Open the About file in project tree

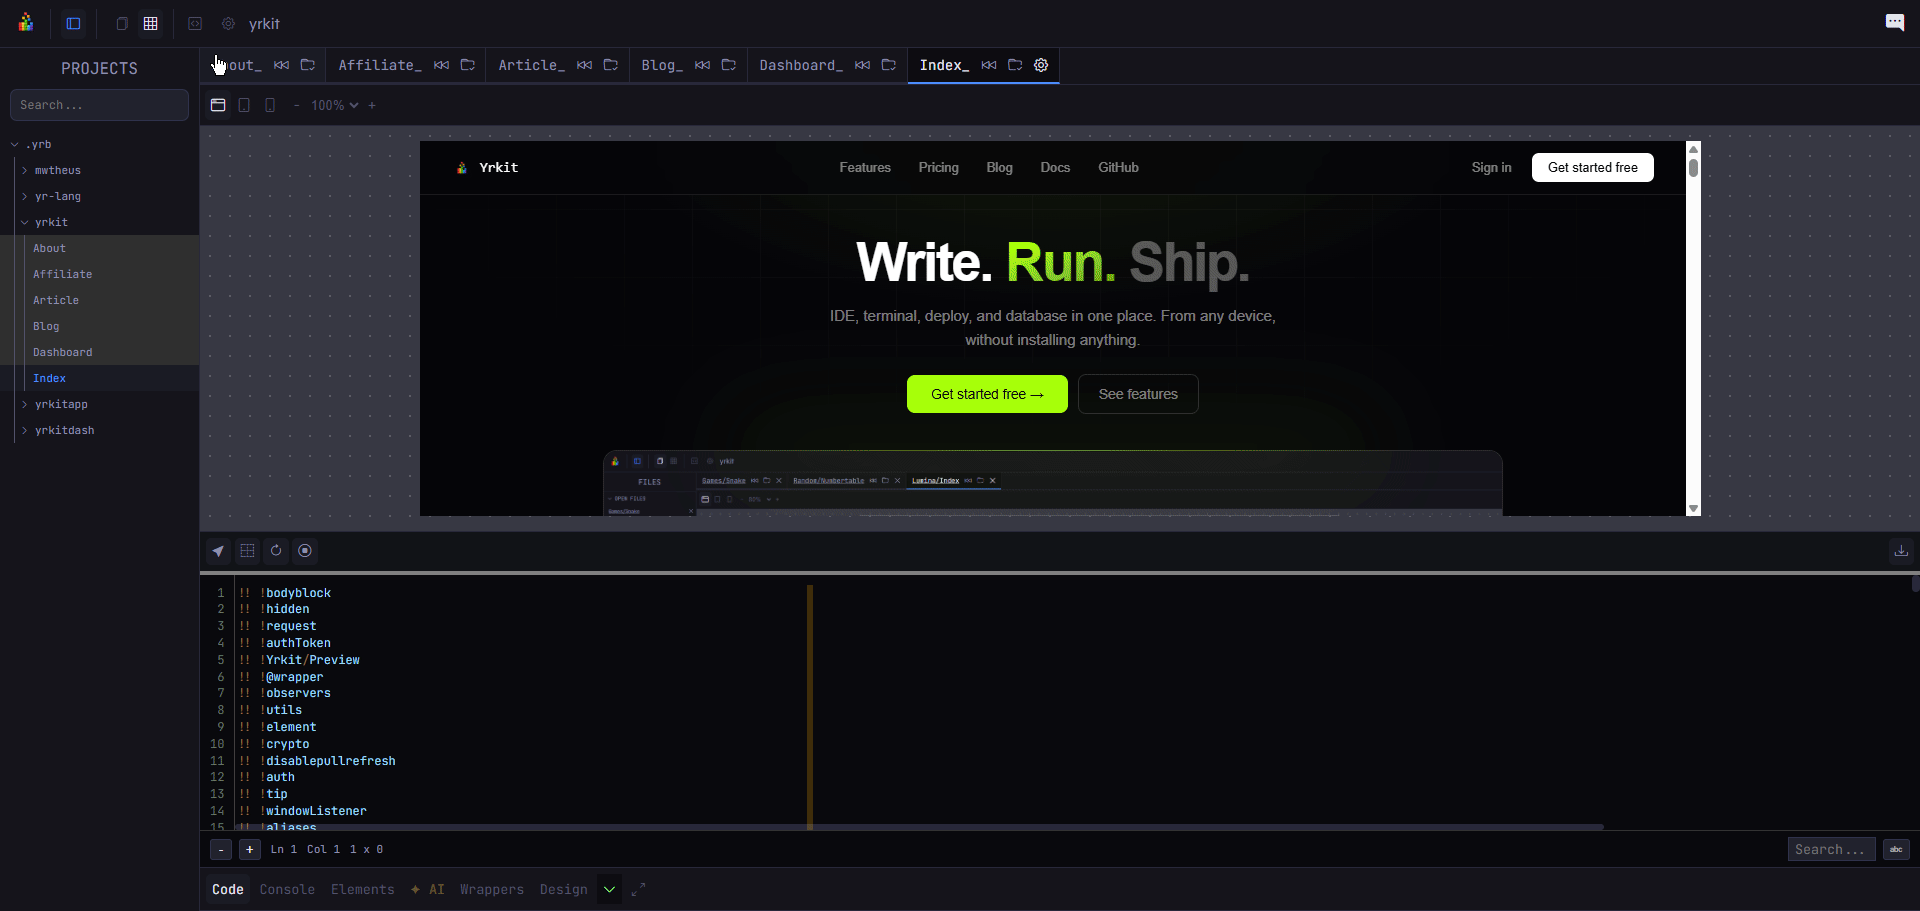pos(49,249)
